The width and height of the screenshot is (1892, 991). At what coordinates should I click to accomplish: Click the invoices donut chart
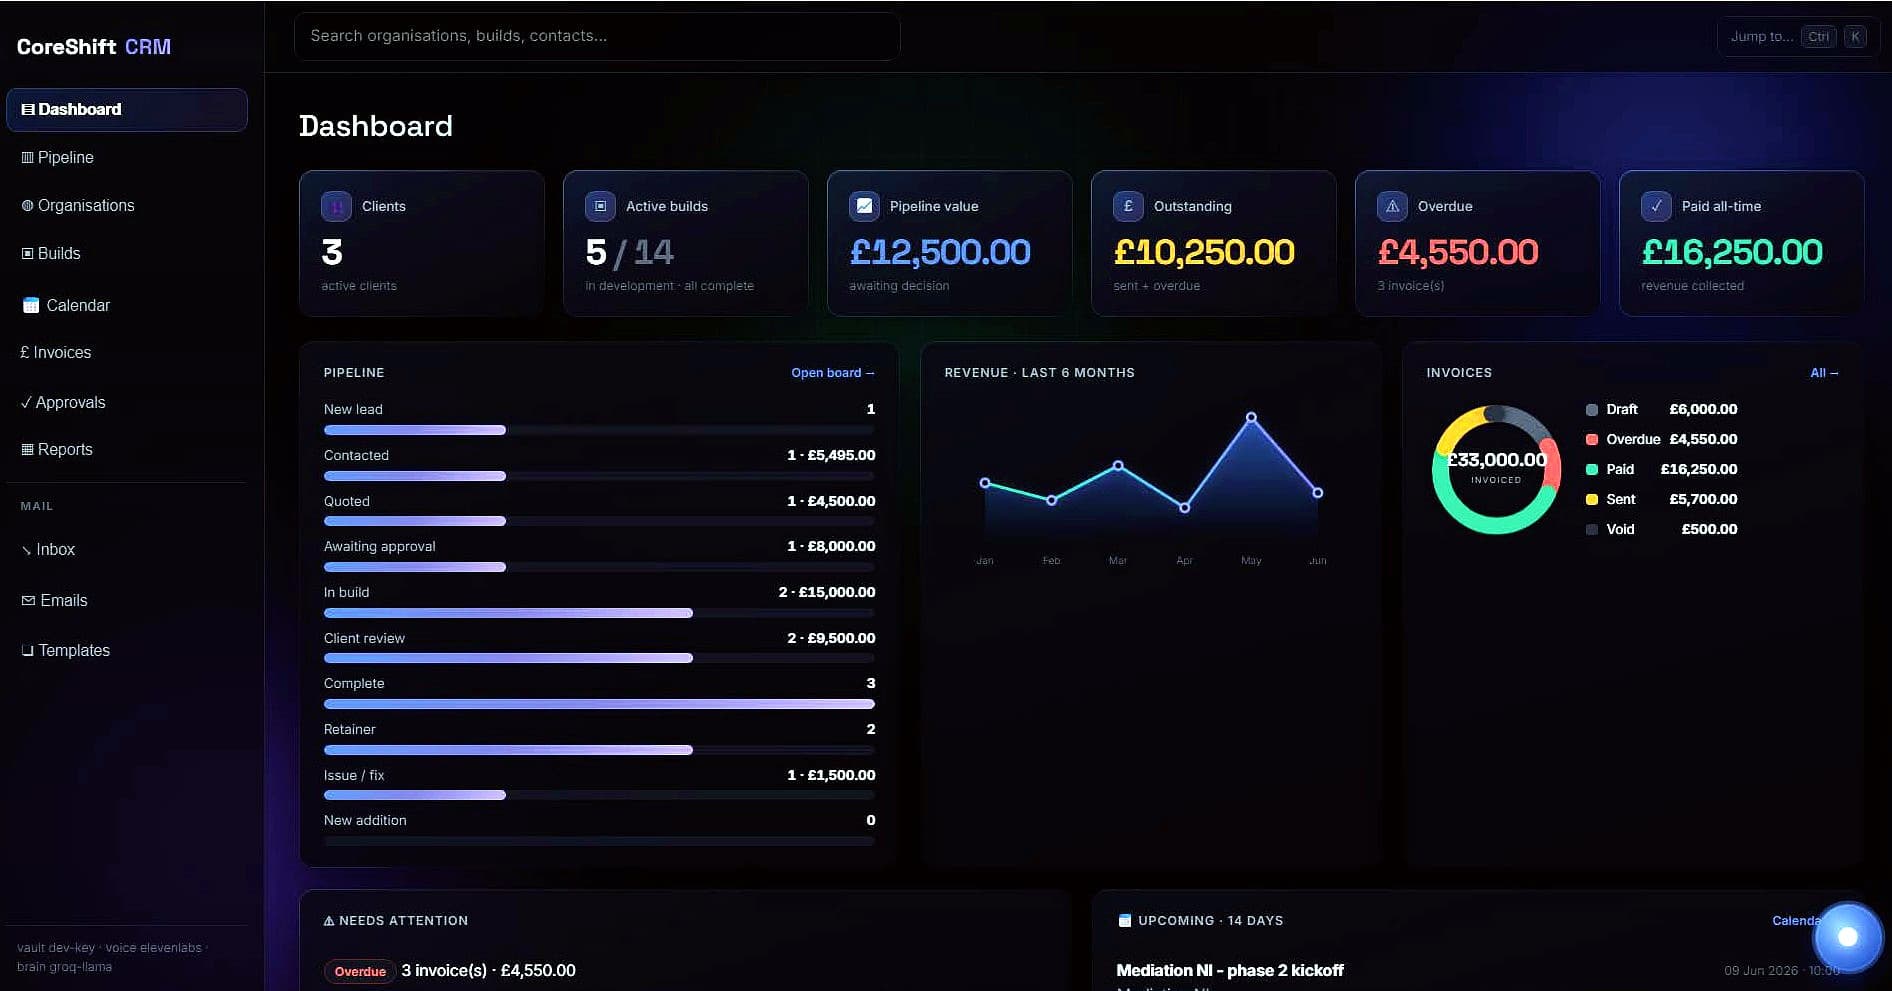coord(1496,469)
